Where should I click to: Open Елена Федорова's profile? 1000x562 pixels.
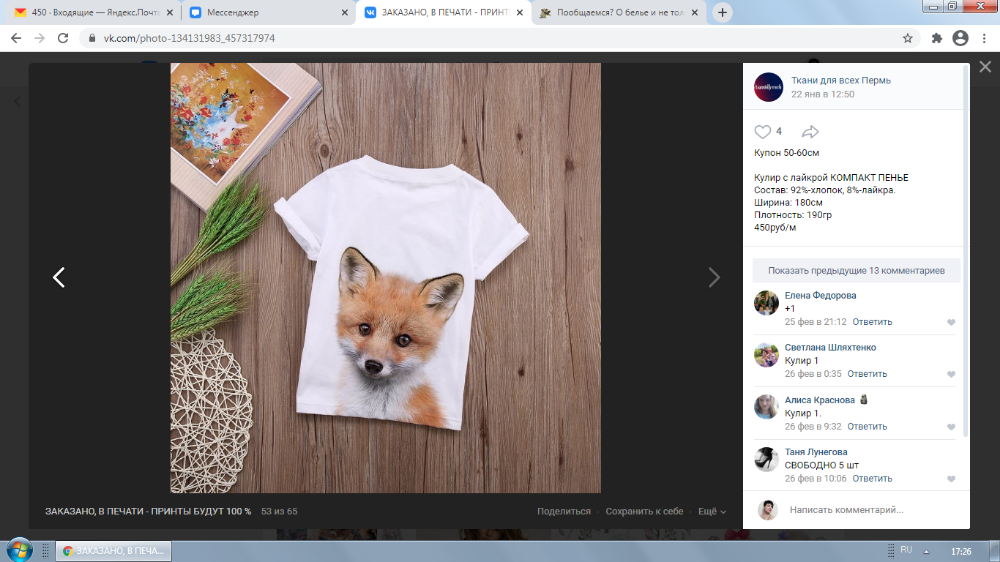(820, 295)
